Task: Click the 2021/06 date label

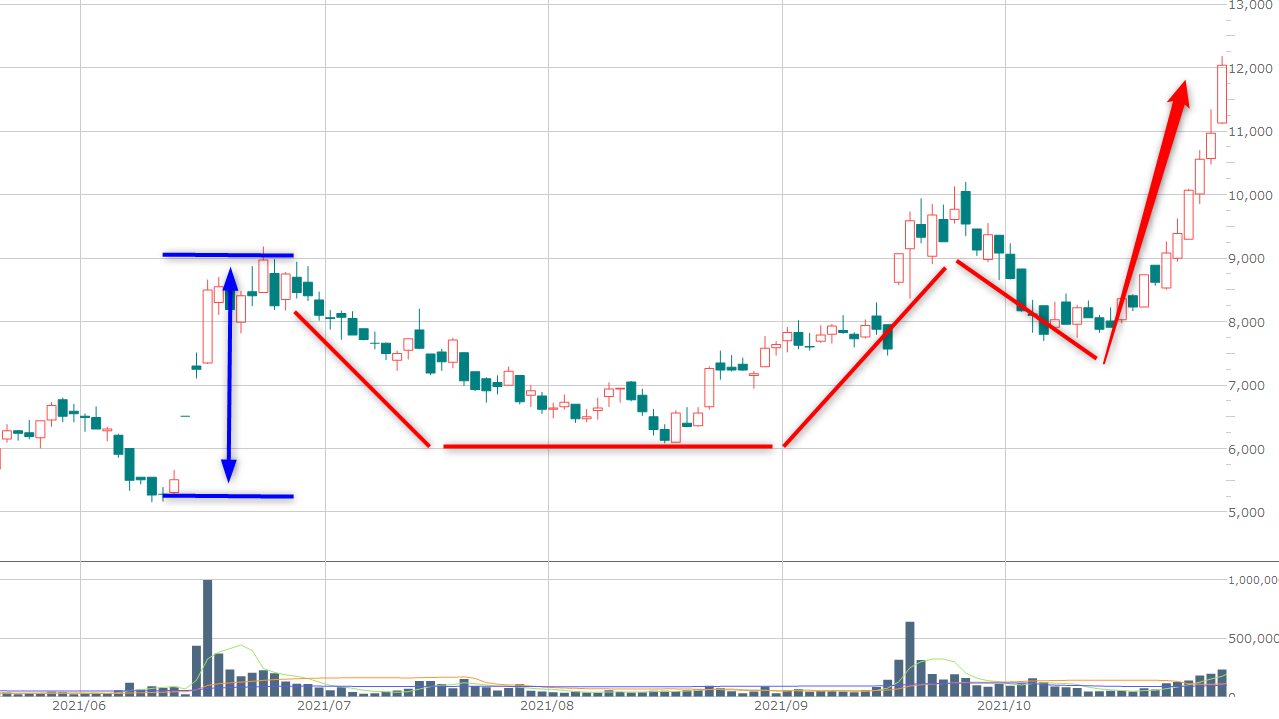Action: [x=79, y=706]
